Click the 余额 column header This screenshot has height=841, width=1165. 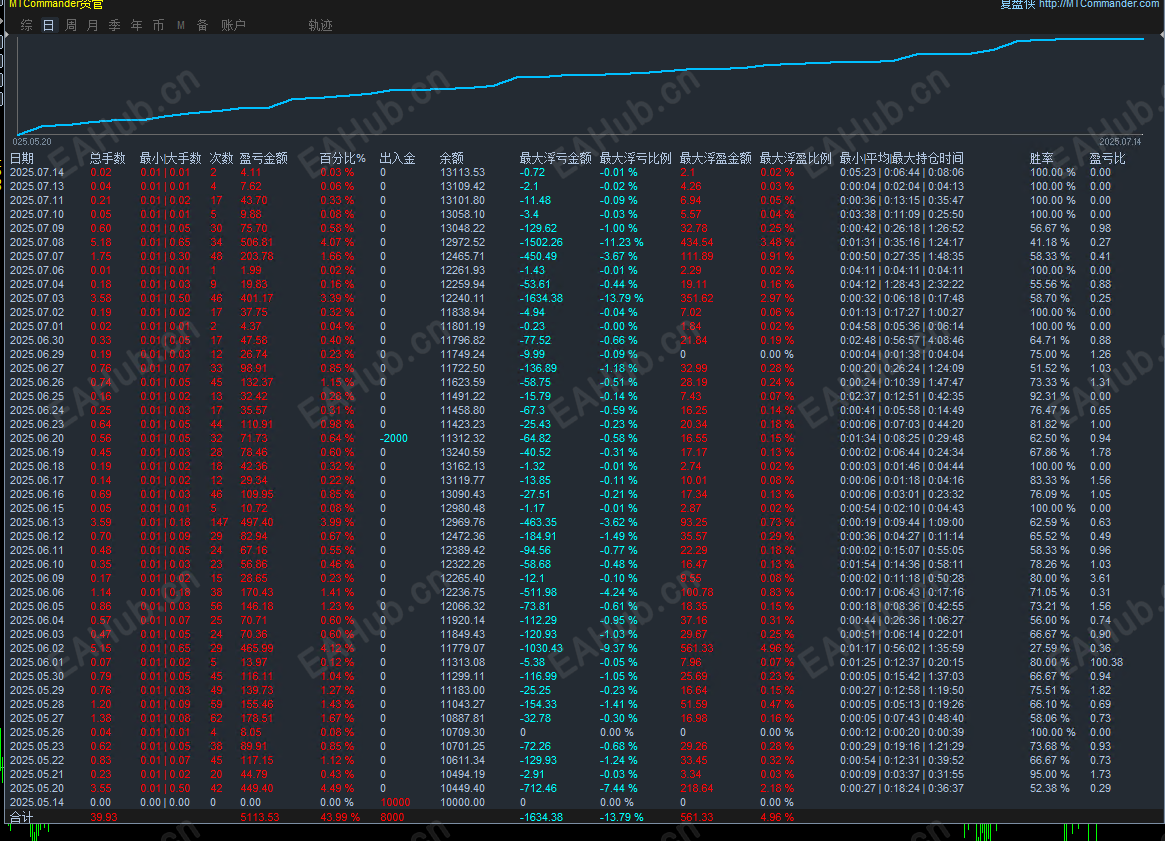point(452,158)
